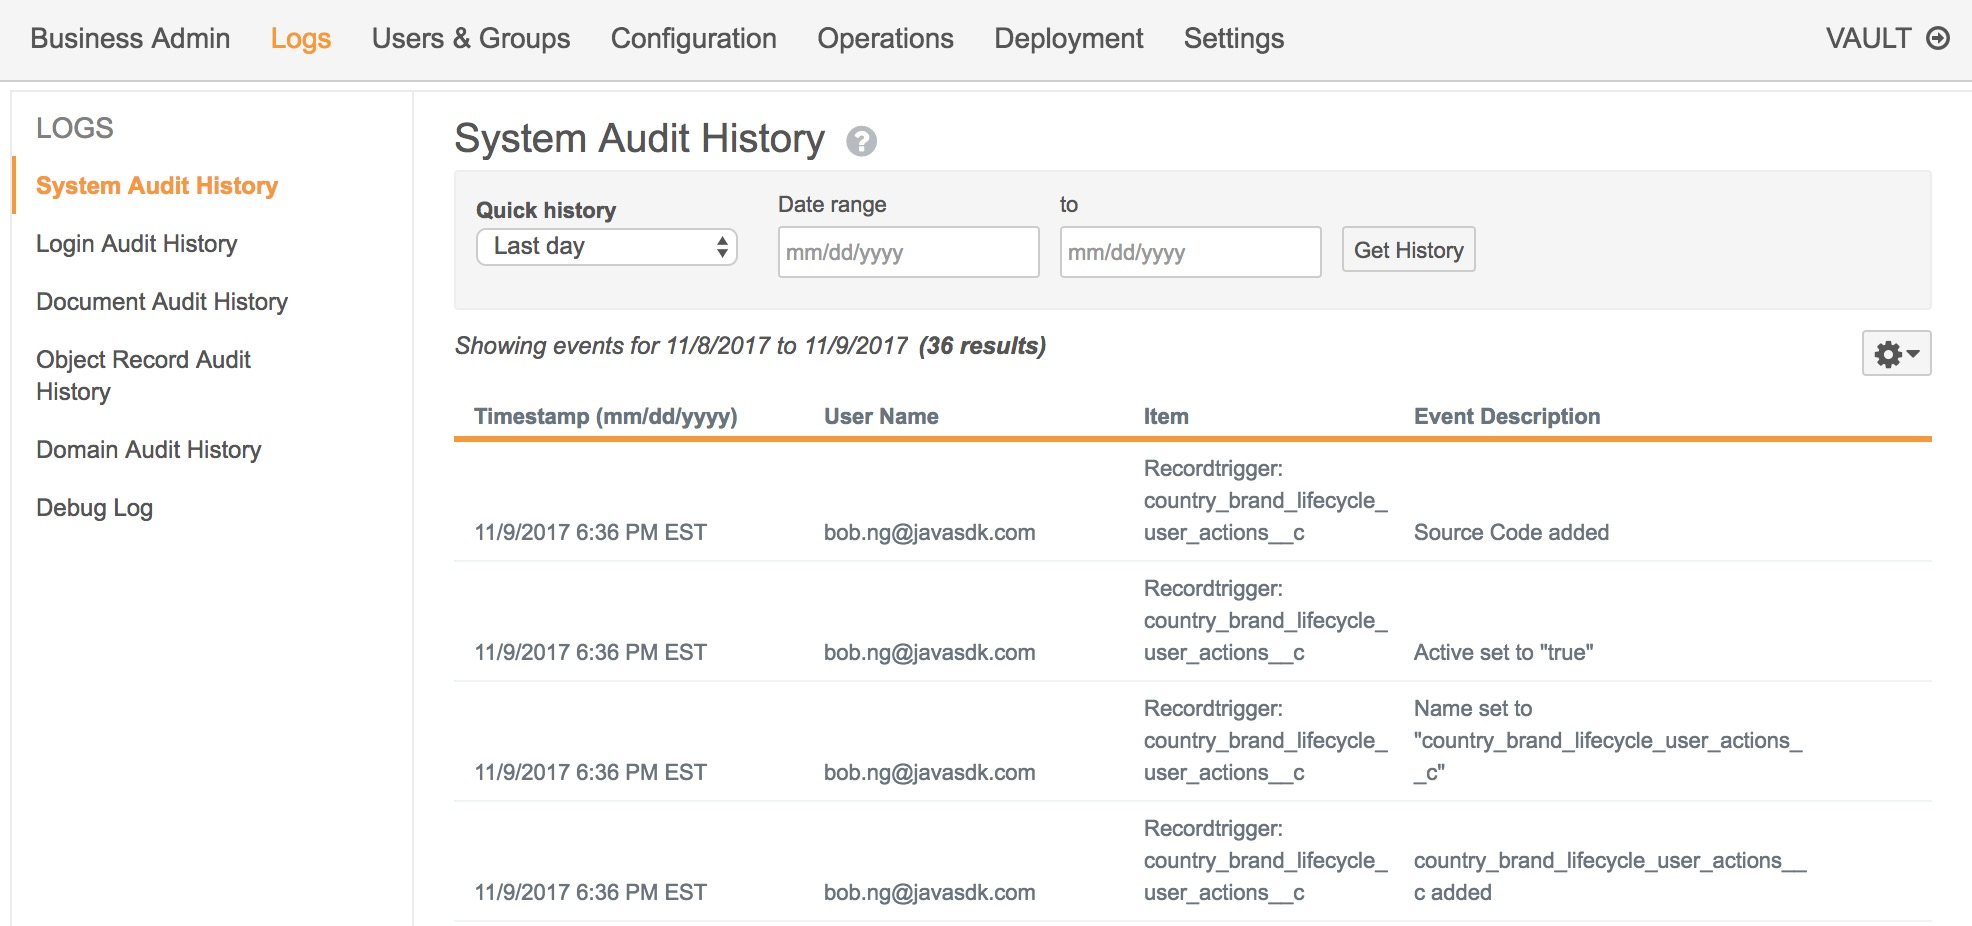Open Deployment from the navigation bar

(x=1068, y=39)
